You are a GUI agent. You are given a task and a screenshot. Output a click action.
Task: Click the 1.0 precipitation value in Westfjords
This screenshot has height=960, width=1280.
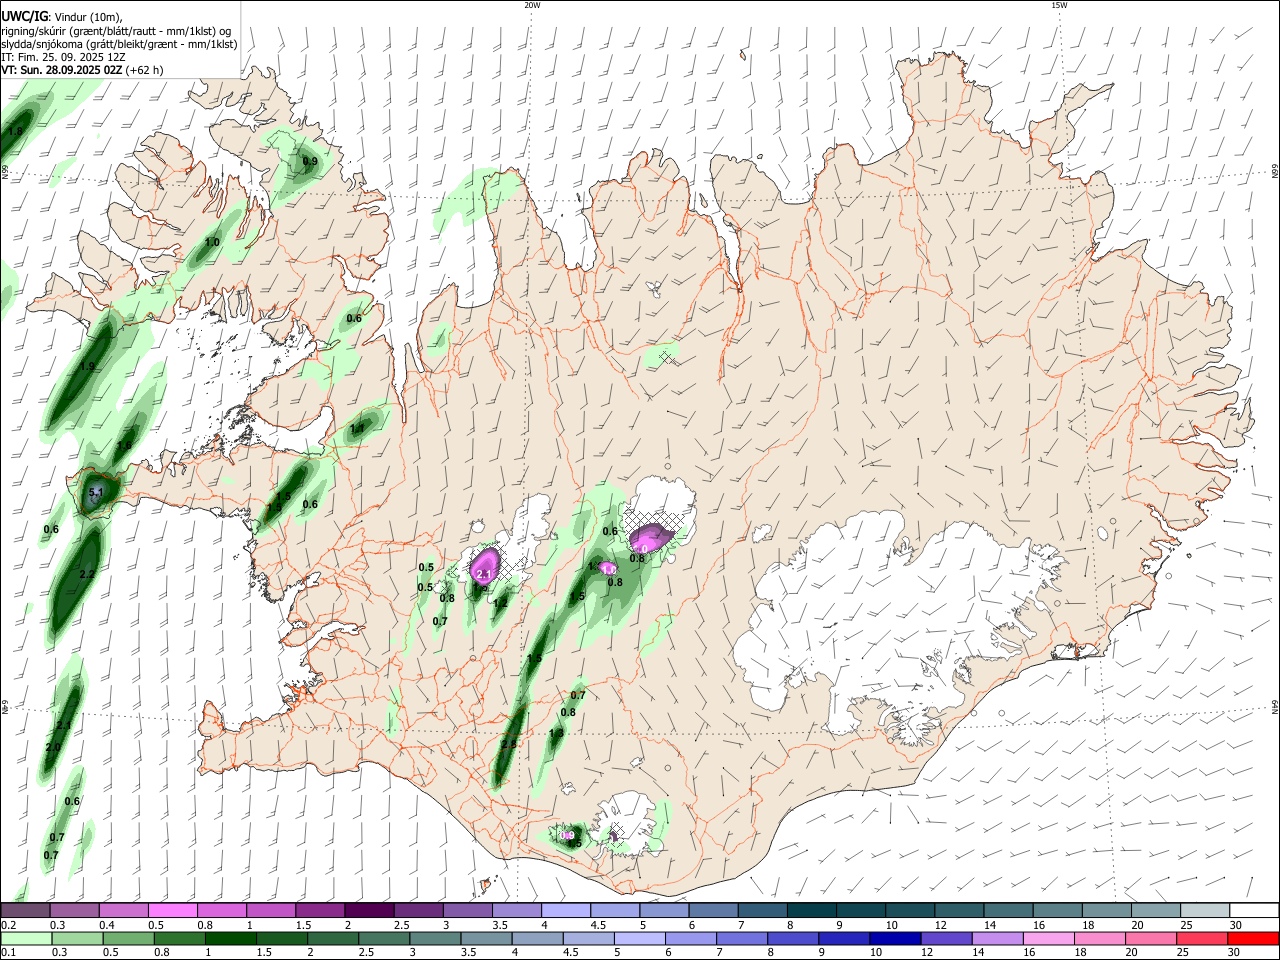pyautogui.click(x=212, y=242)
